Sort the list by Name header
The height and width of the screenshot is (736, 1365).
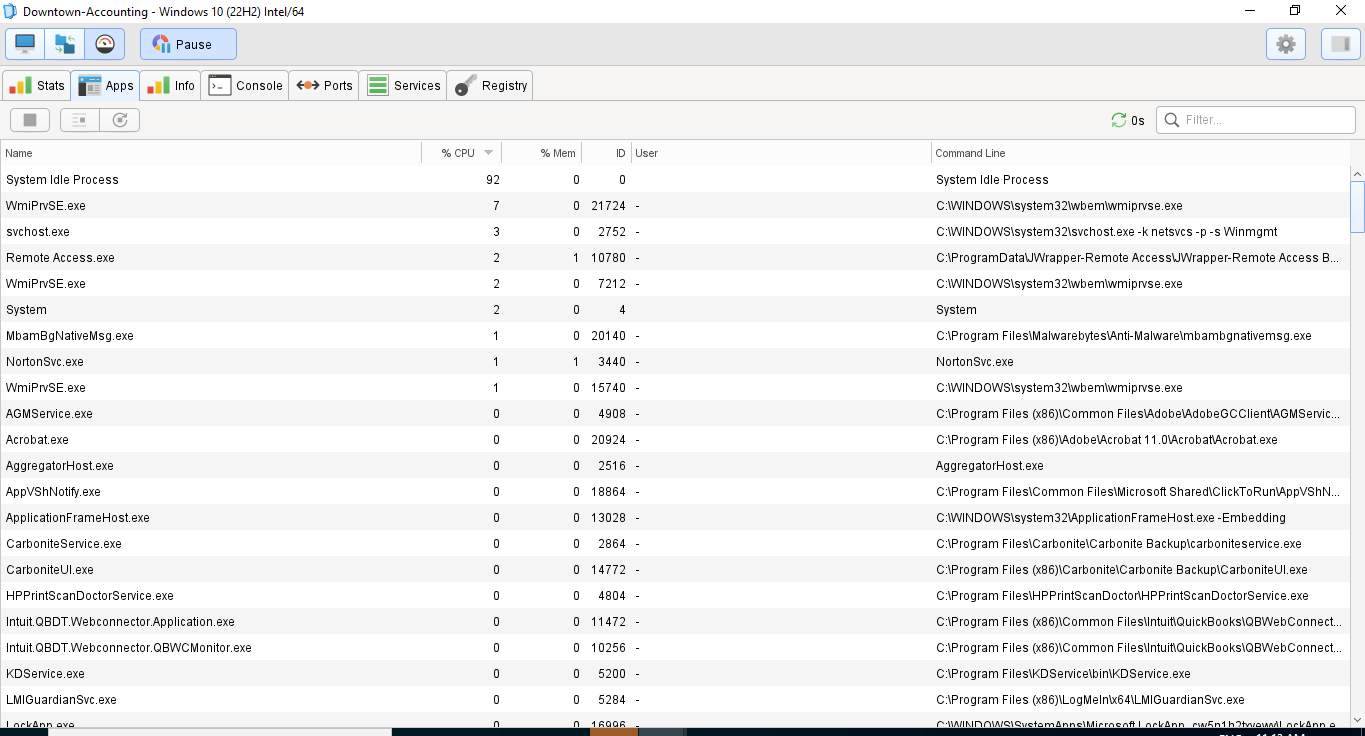click(20, 153)
